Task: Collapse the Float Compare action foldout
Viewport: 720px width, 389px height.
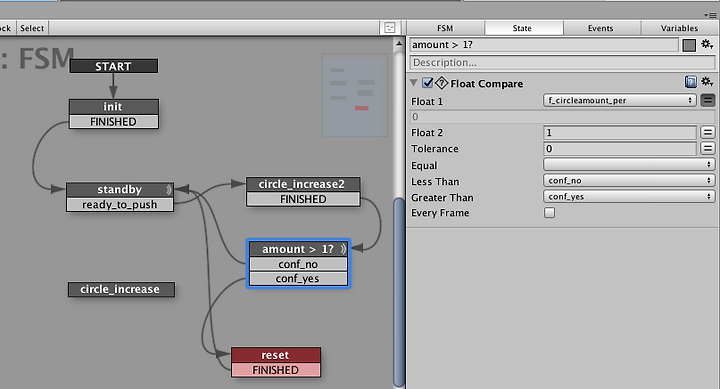Action: coord(414,83)
